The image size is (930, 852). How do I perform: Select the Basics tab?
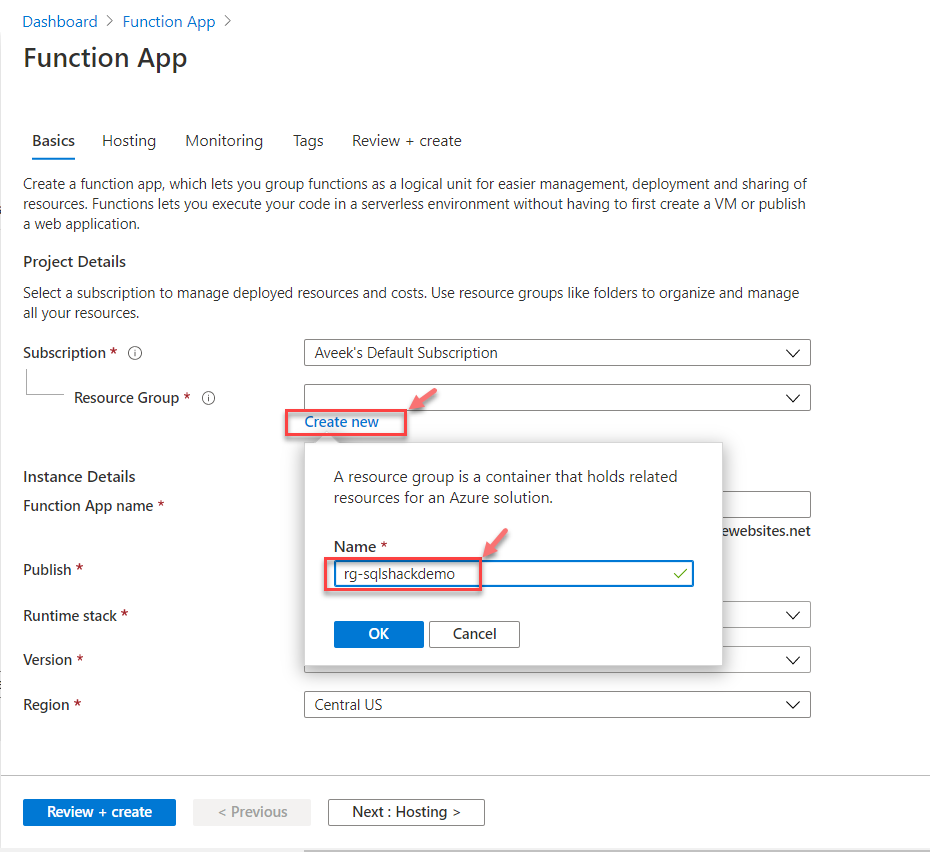[x=53, y=141]
